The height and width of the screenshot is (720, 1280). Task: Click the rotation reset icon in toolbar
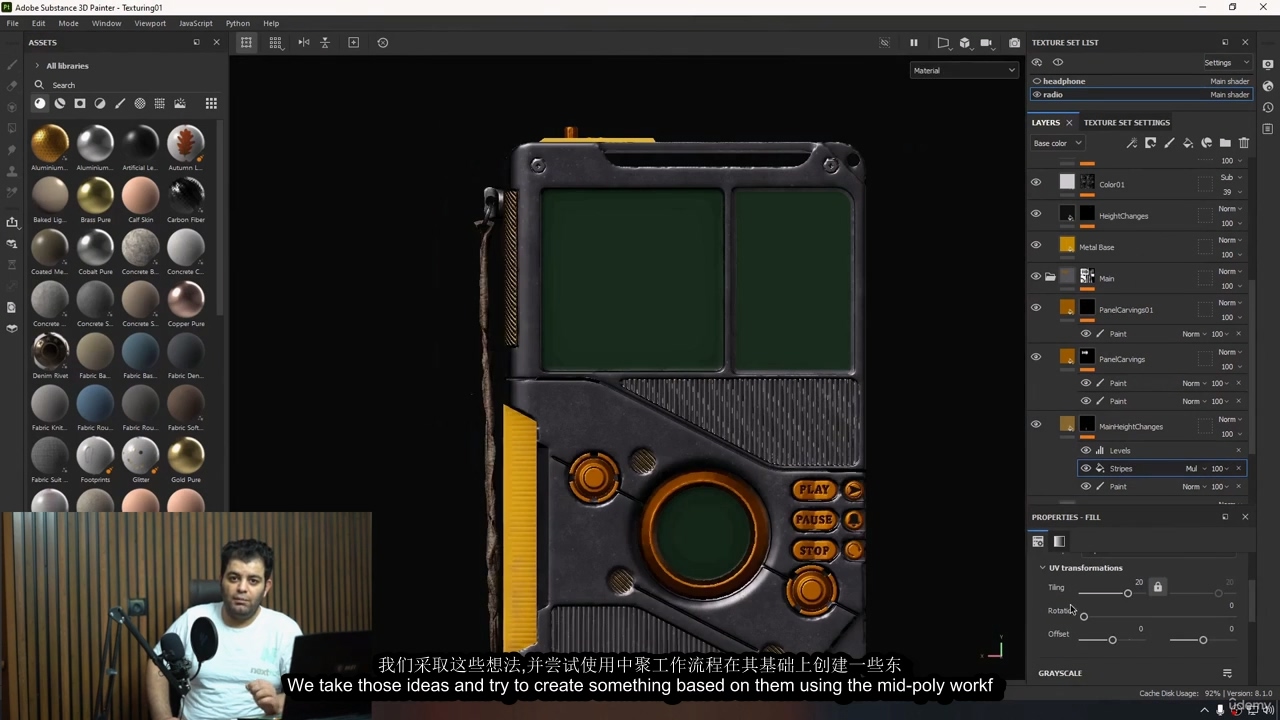click(x=383, y=42)
